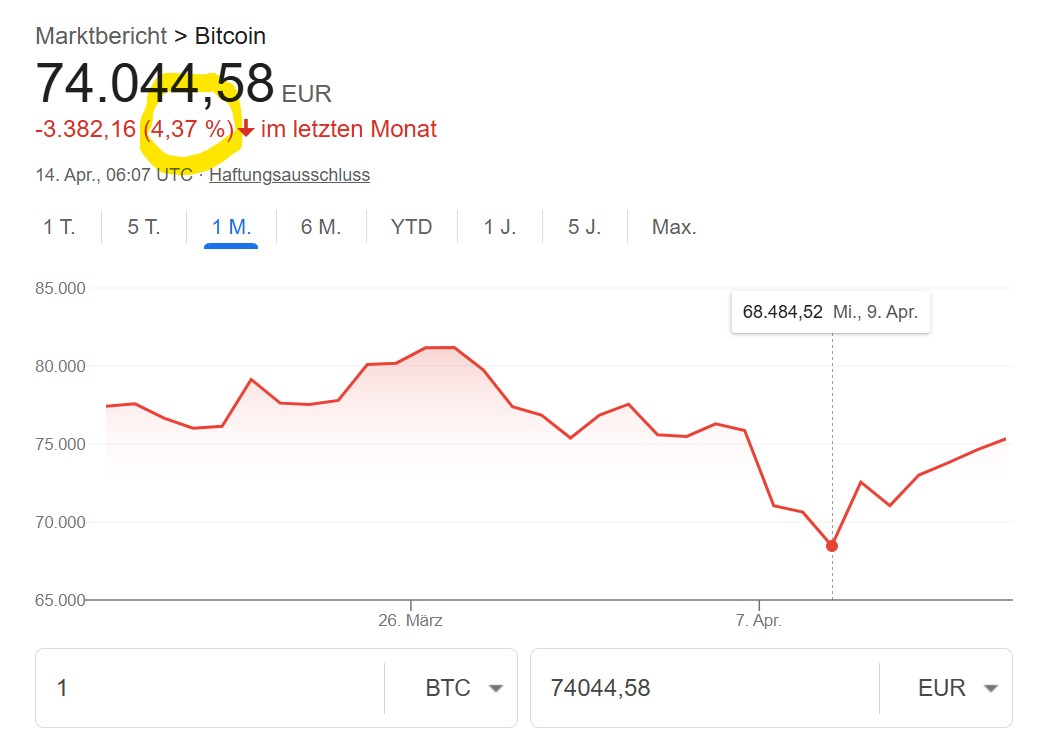Show the 6 M. chart range

click(320, 227)
